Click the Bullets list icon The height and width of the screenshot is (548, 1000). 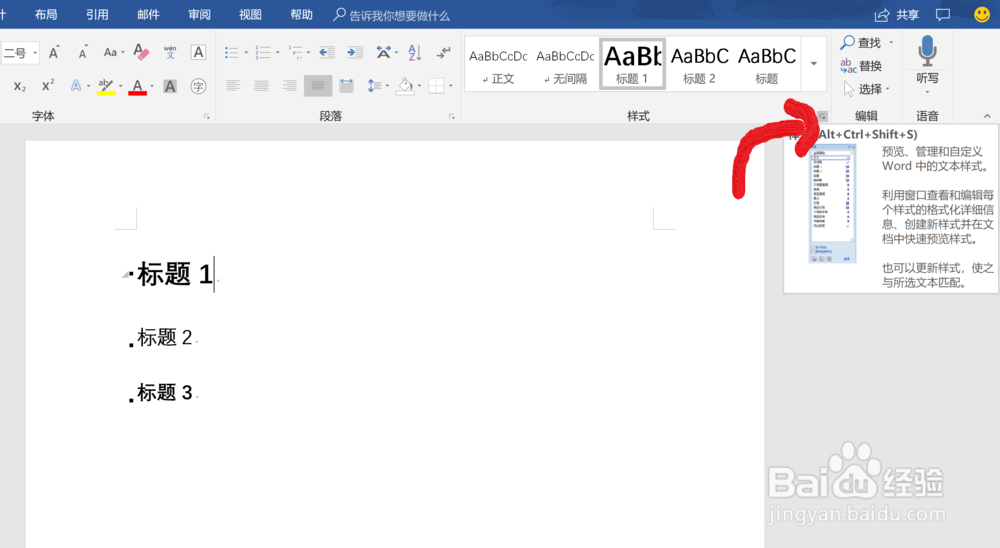[x=232, y=52]
